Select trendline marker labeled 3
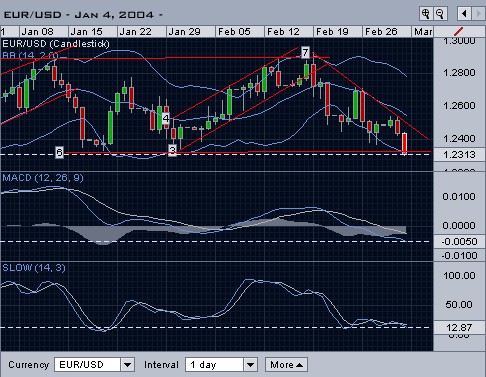Viewport: 486px width, 377px height. pyautogui.click(x=172, y=150)
